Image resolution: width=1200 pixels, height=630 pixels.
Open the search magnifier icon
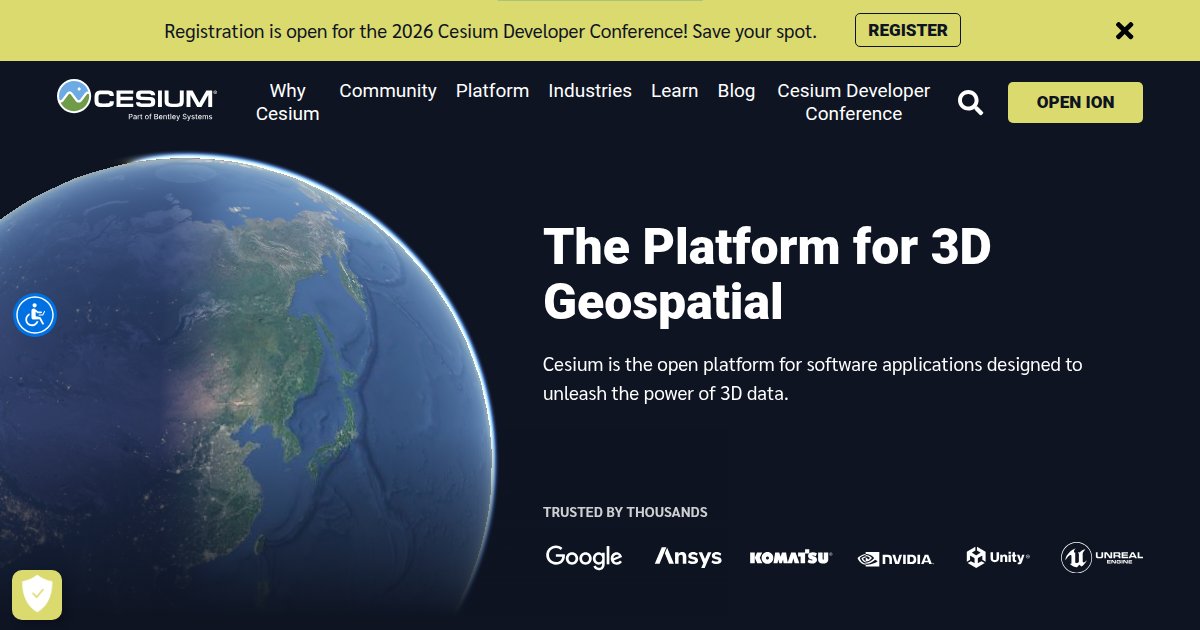(x=970, y=102)
